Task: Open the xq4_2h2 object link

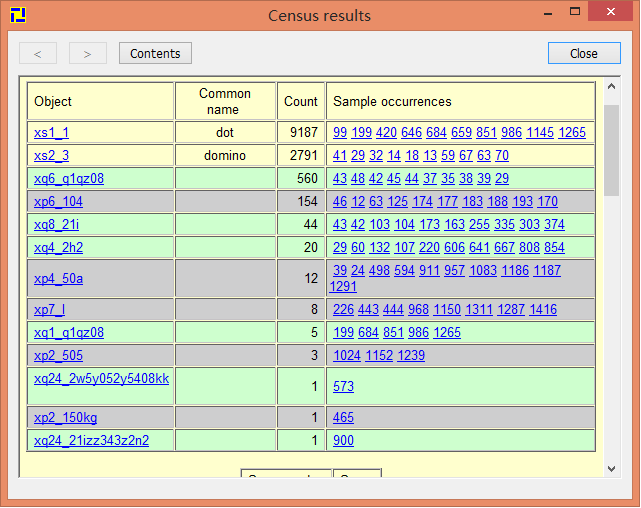Action: click(x=58, y=247)
